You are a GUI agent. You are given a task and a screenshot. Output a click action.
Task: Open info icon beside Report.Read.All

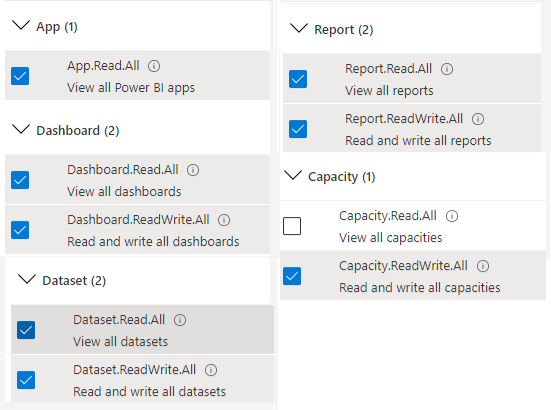[447, 69]
